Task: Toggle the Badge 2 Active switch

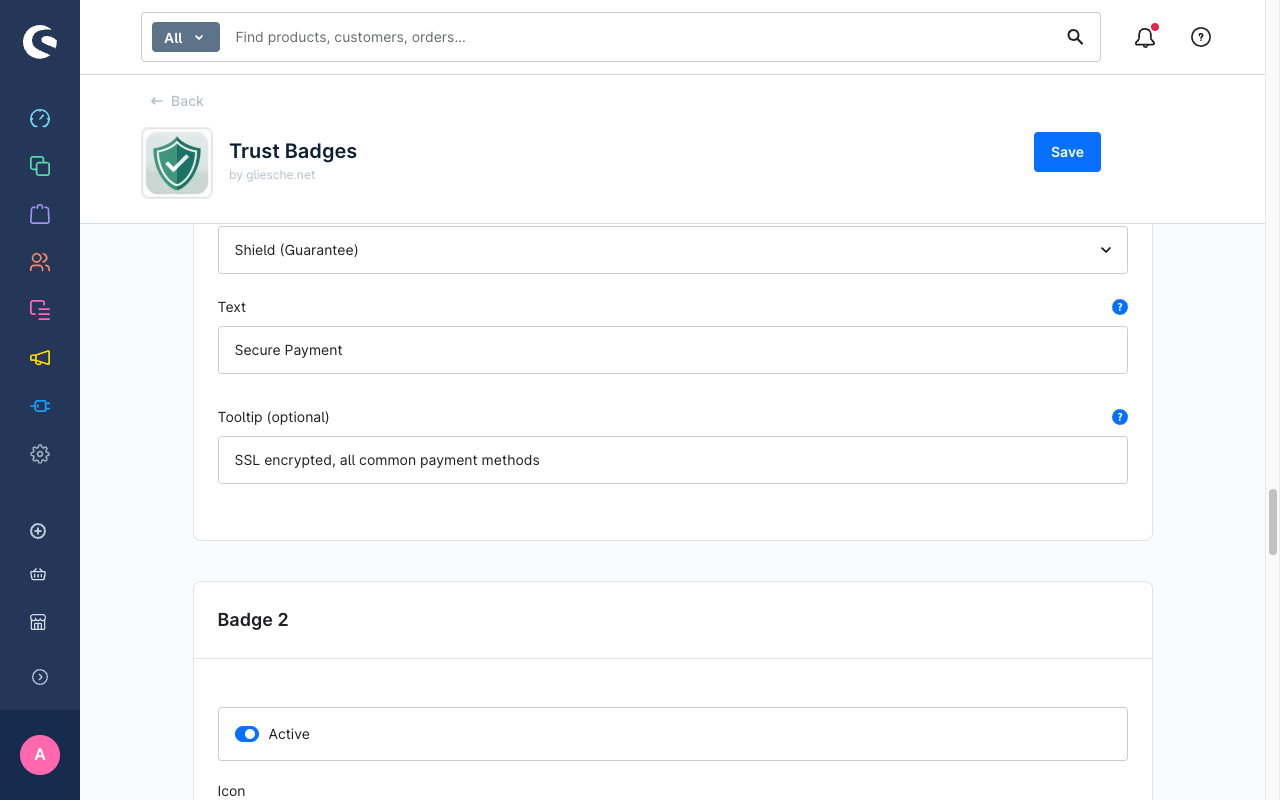Action: [247, 734]
